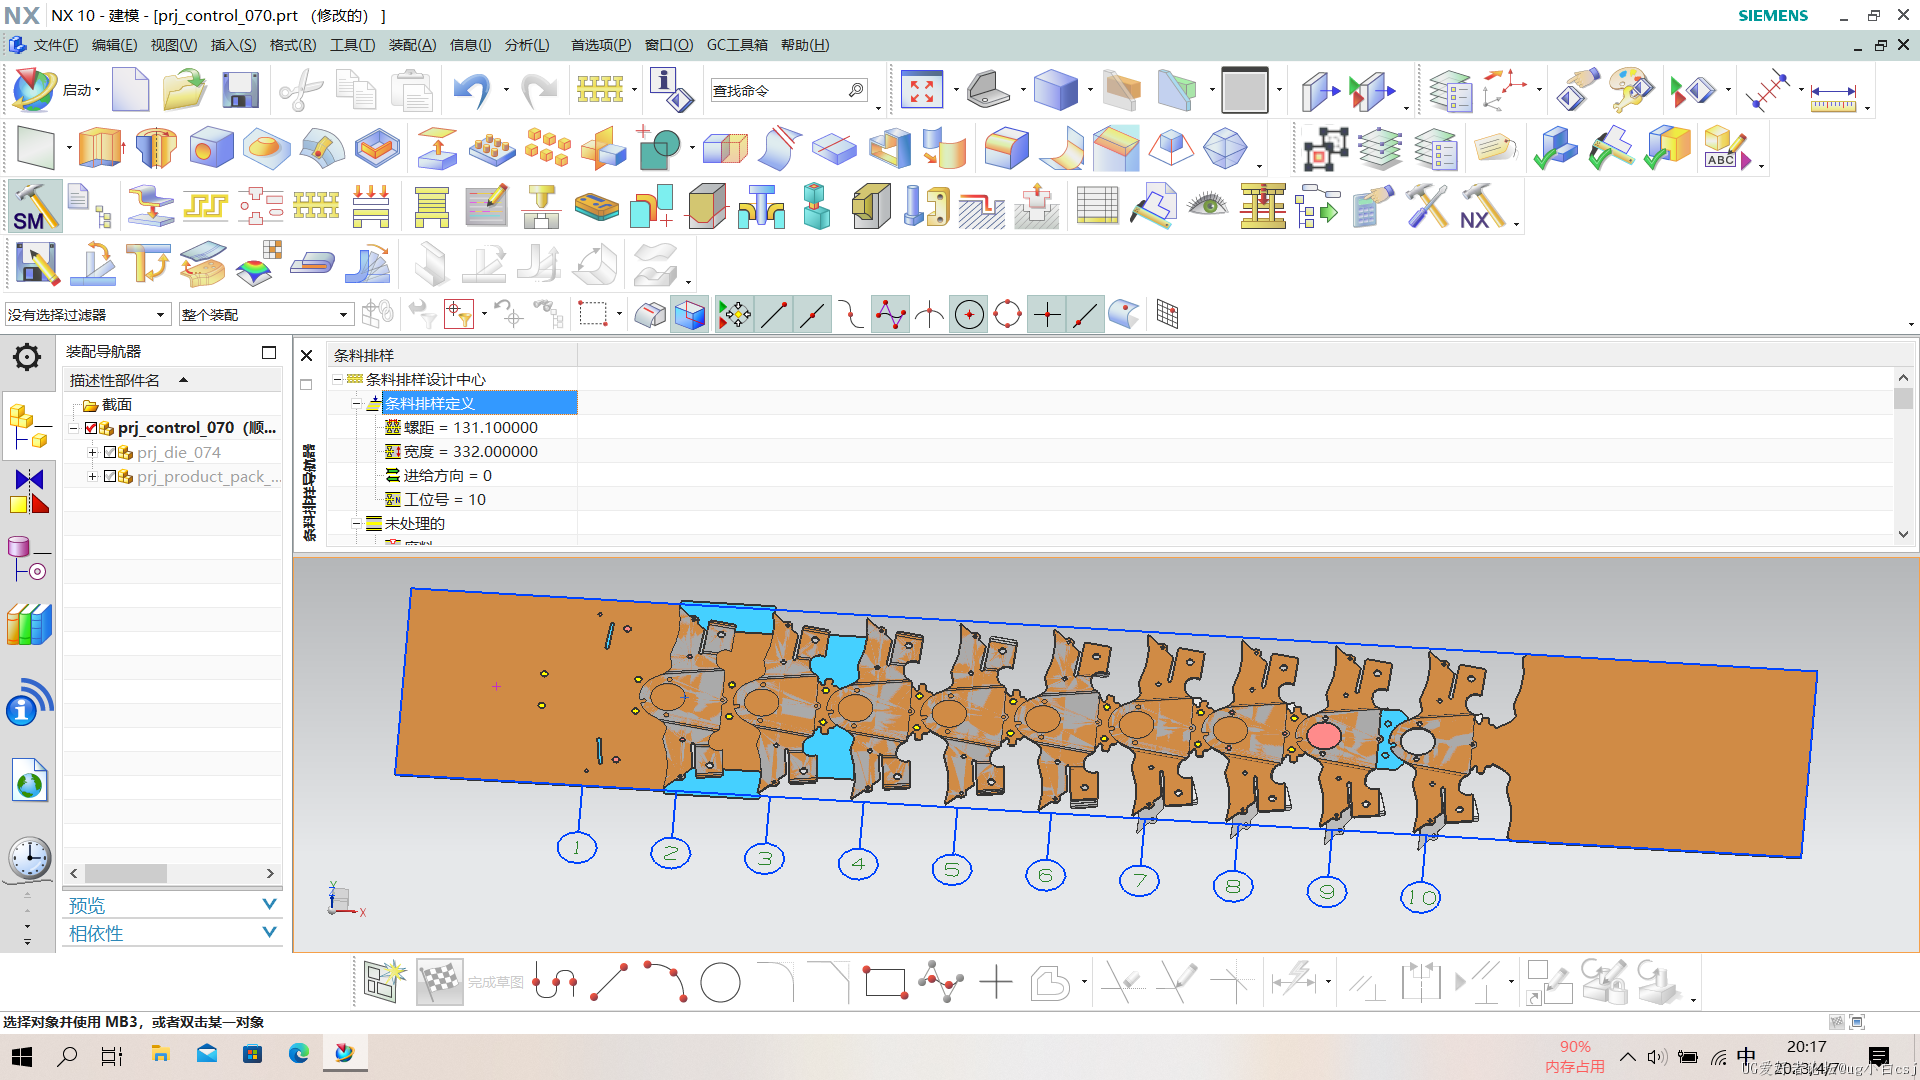Viewport: 1920px width, 1080px height.
Task: Toggle checkbox for prj_product_pack component
Action: coord(110,476)
